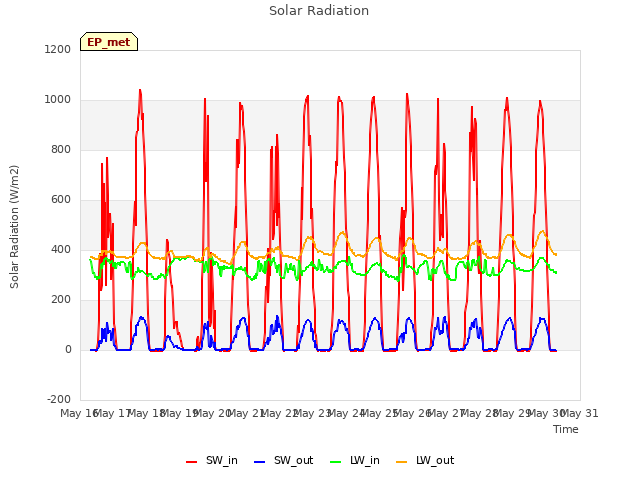The image size is (640, 480).
Task: Click the 200 y-axis tick label
Action: click(61, 300)
